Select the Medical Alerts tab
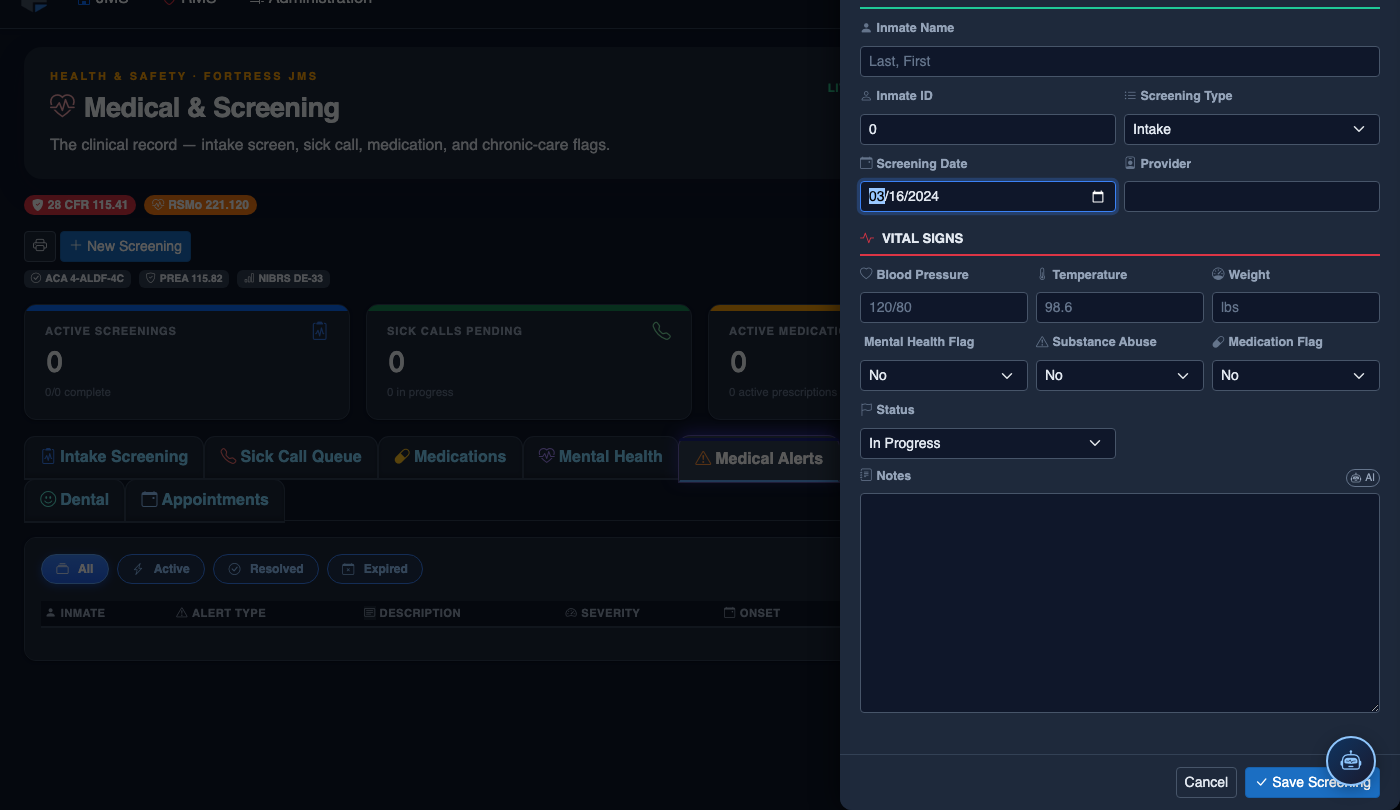Viewport: 1400px width, 810px height. click(x=759, y=459)
